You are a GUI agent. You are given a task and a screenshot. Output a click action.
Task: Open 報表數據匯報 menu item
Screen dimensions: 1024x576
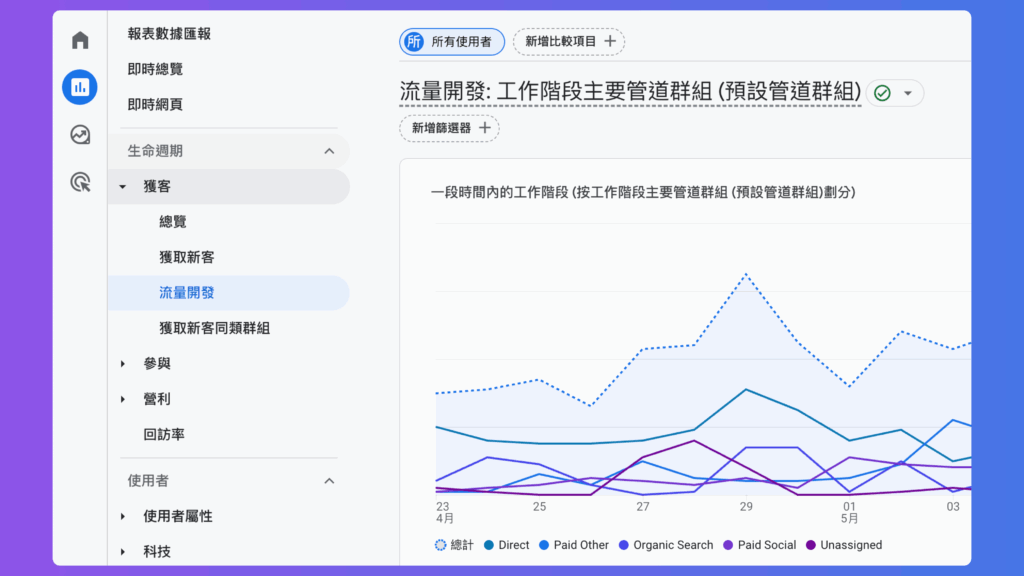click(x=169, y=34)
